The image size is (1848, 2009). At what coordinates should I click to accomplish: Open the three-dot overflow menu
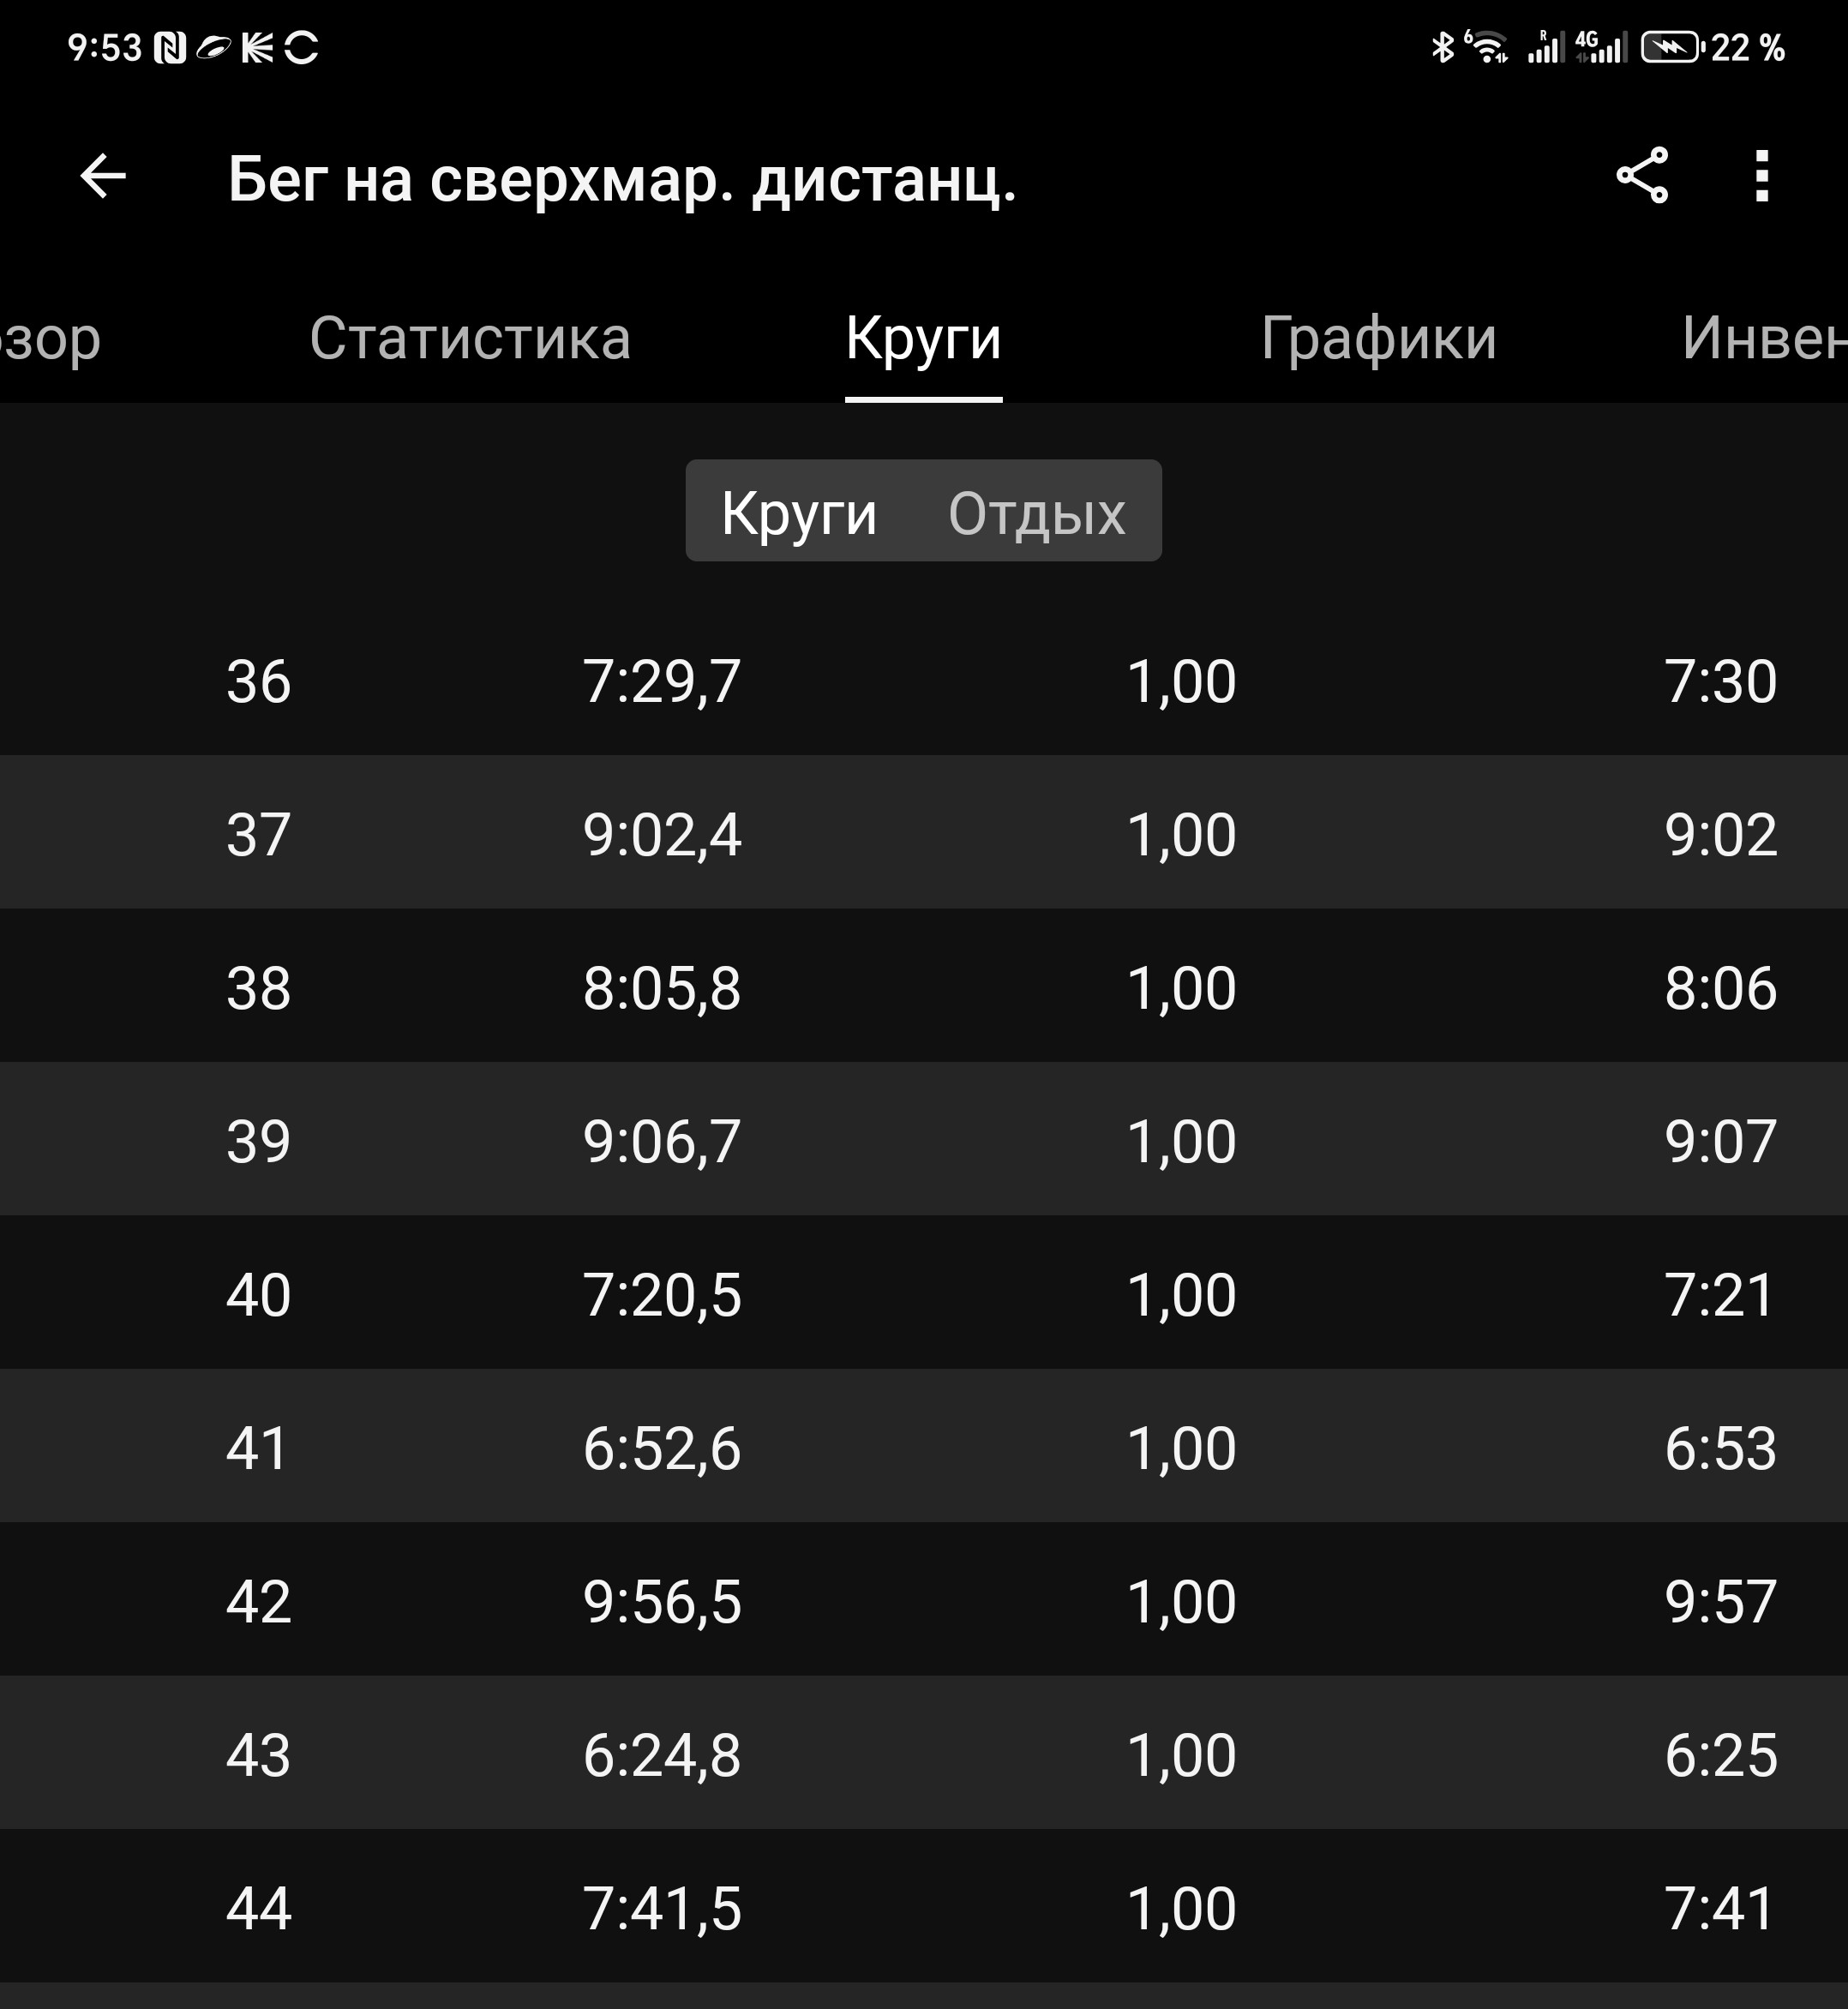pyautogui.click(x=1762, y=176)
